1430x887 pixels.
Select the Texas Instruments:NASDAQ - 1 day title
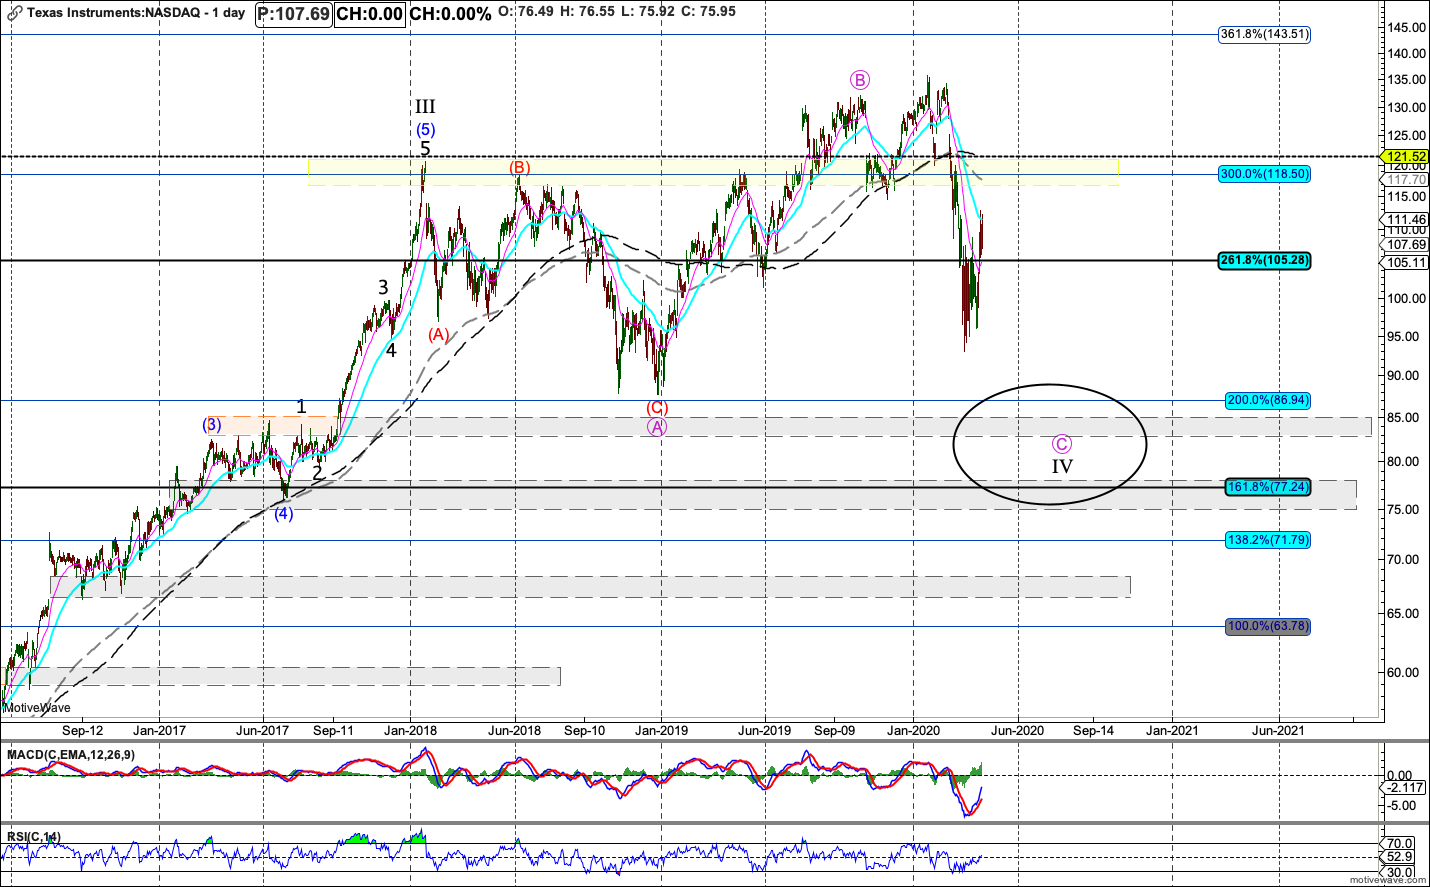click(x=136, y=13)
